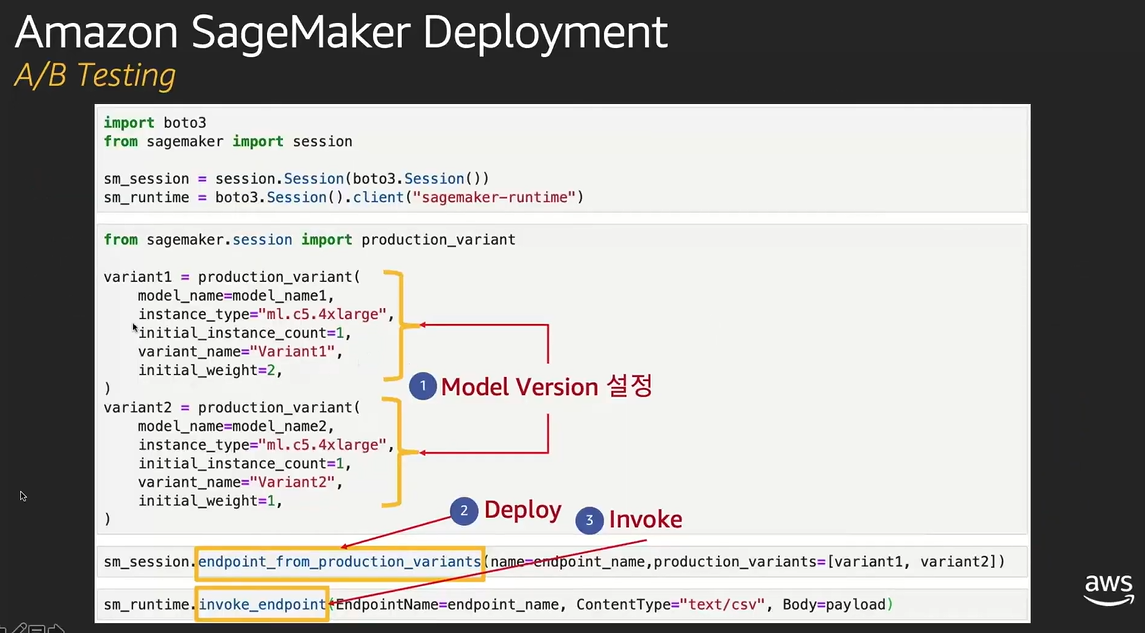1145x633 pixels.
Task: Click the "Model Version 설정" label
Action: (x=546, y=387)
